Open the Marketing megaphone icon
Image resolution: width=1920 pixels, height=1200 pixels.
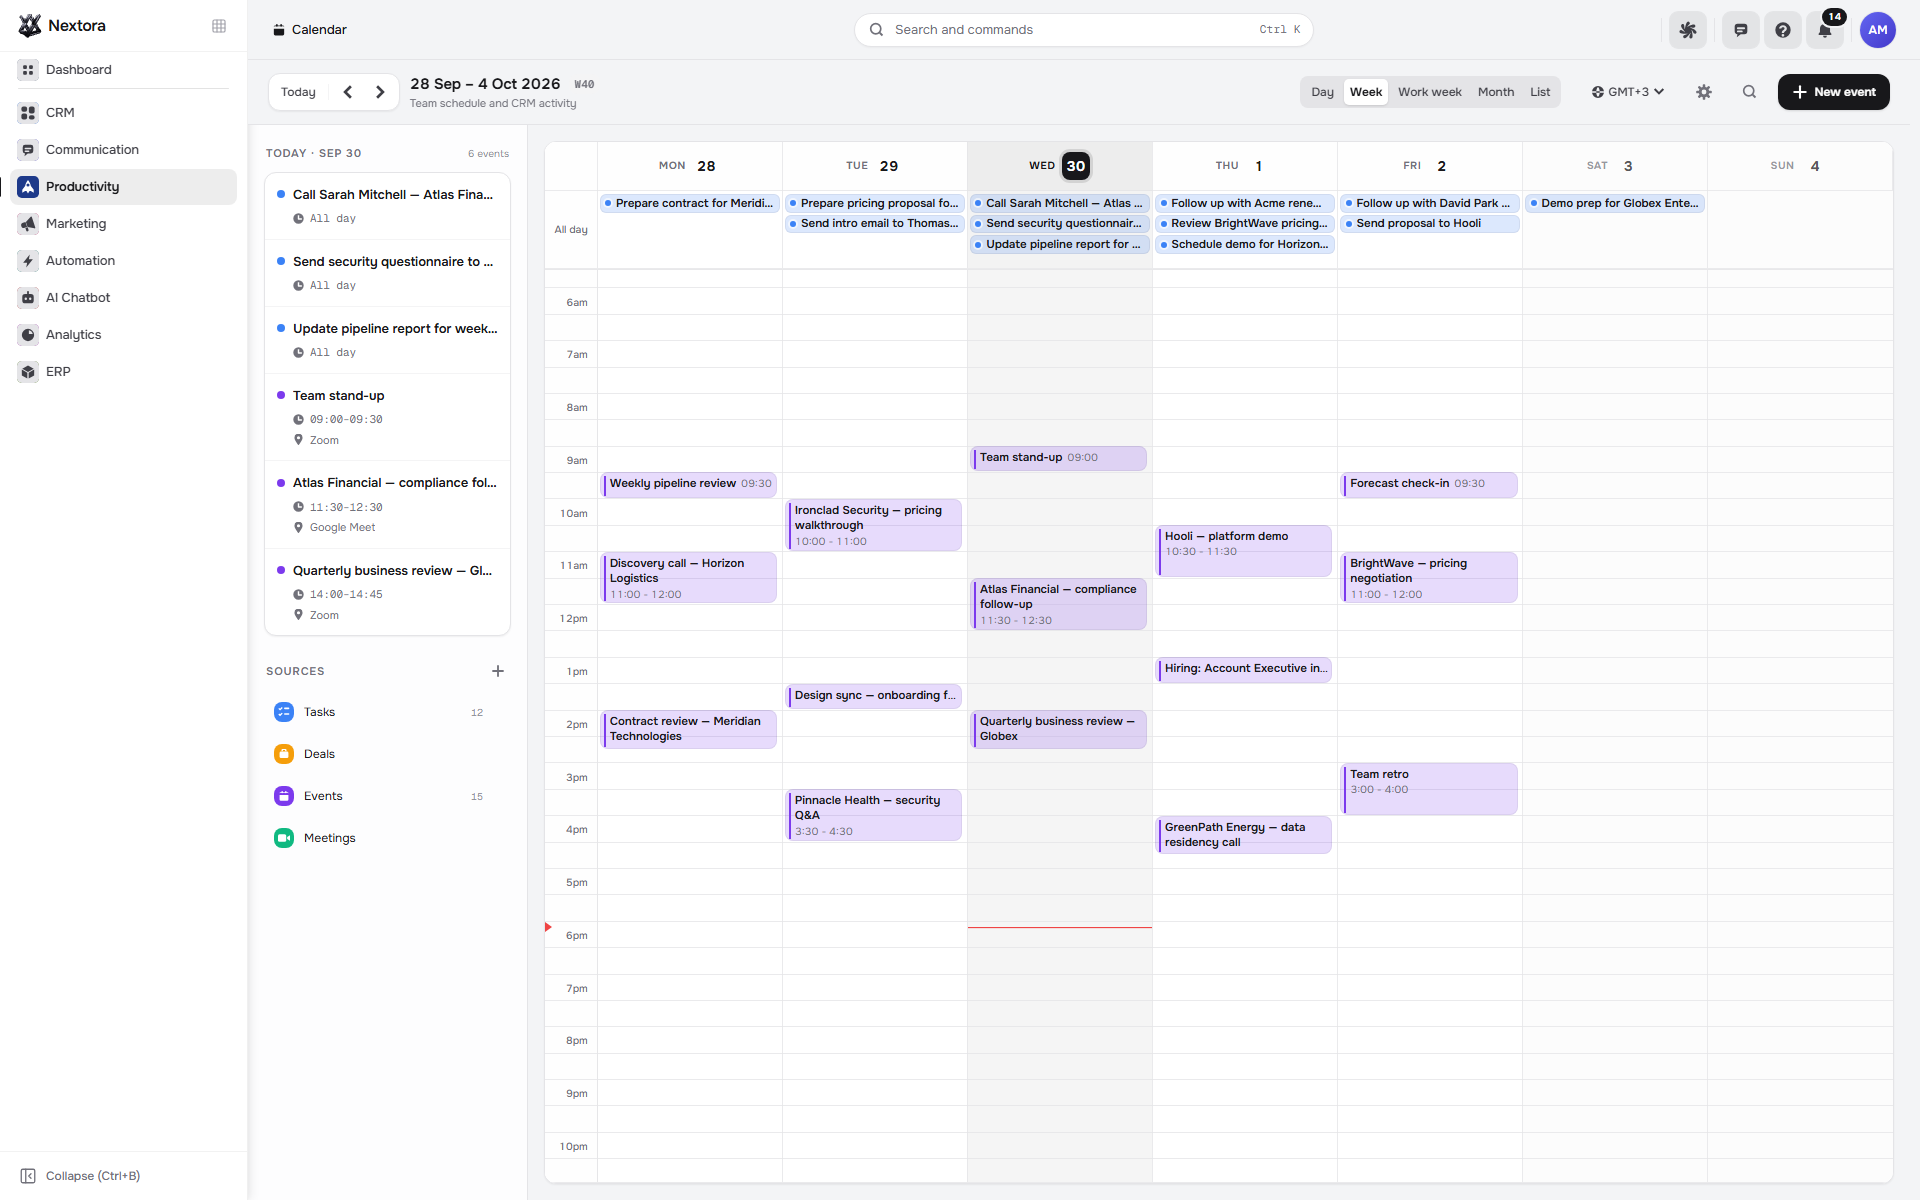pyautogui.click(x=28, y=224)
